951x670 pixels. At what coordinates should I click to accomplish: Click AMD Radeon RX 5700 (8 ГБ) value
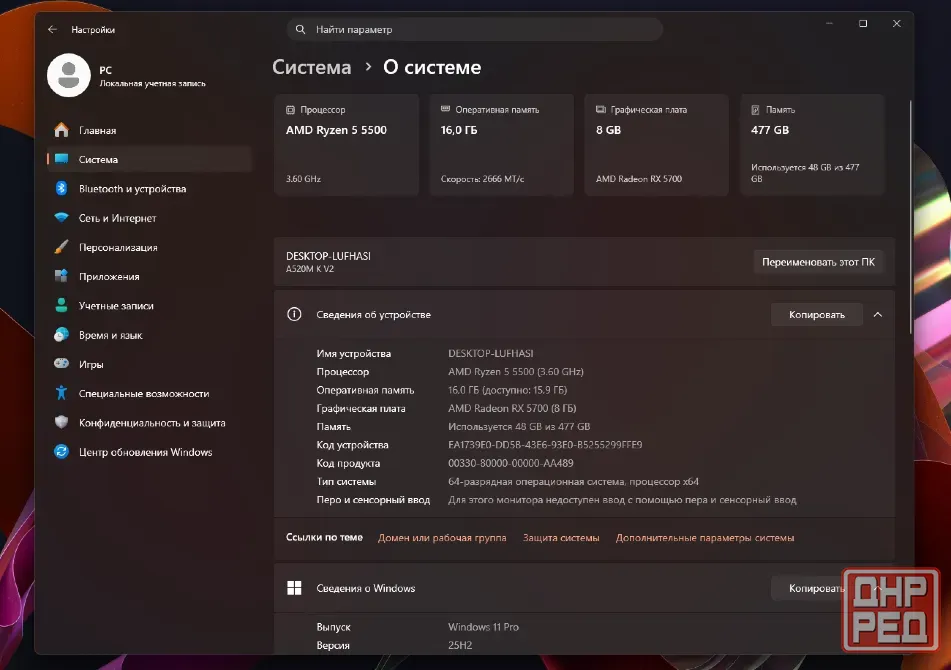(x=512, y=408)
